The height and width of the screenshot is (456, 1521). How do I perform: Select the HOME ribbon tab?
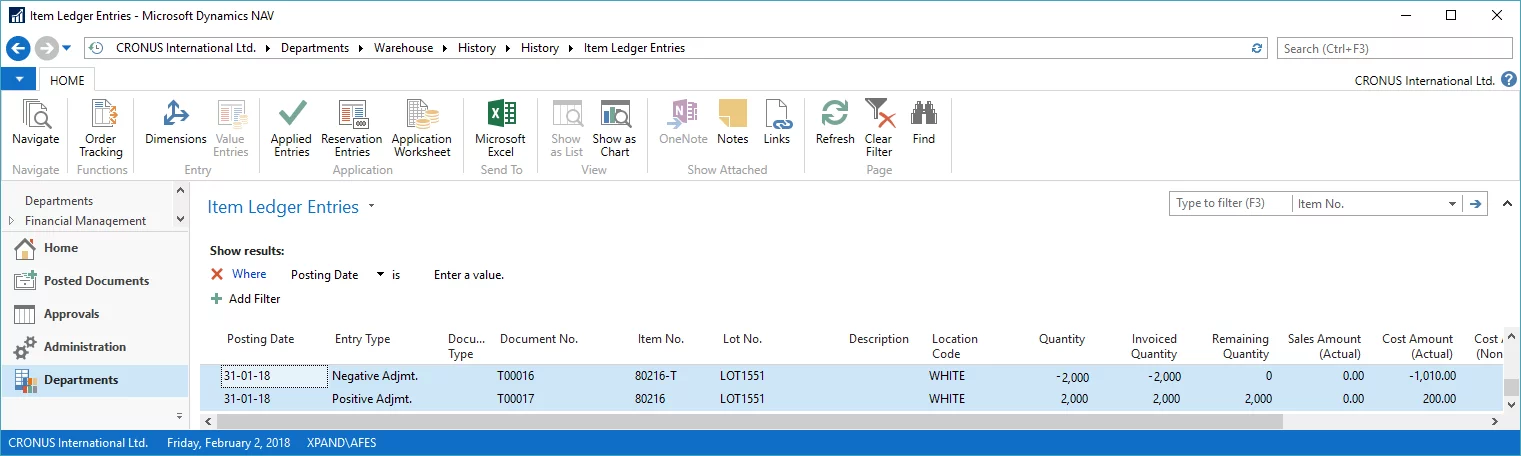[x=67, y=81]
